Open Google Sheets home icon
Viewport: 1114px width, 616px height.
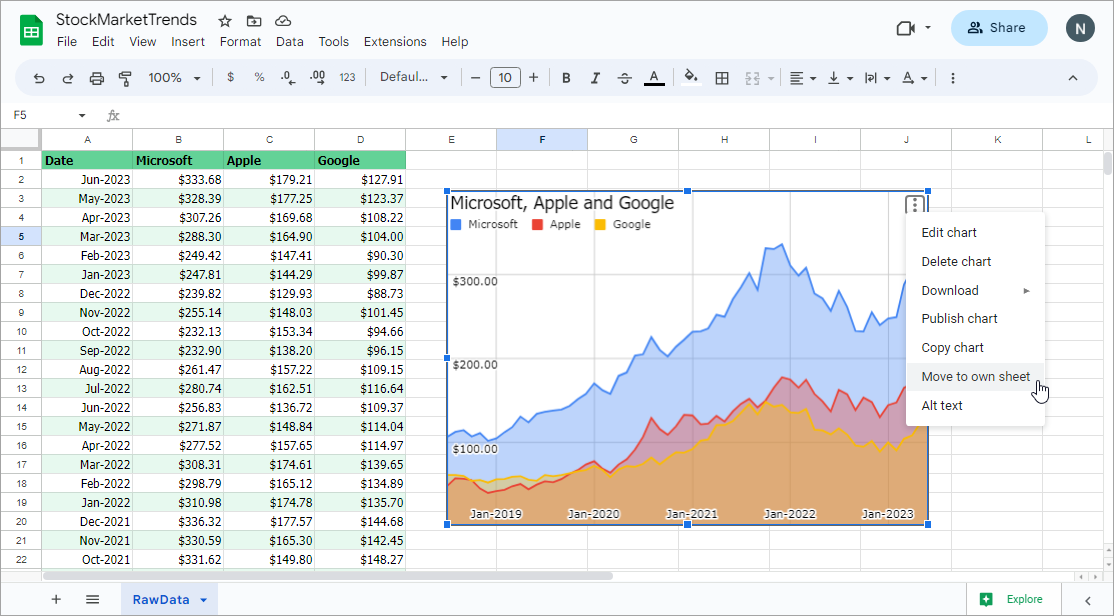(x=31, y=31)
